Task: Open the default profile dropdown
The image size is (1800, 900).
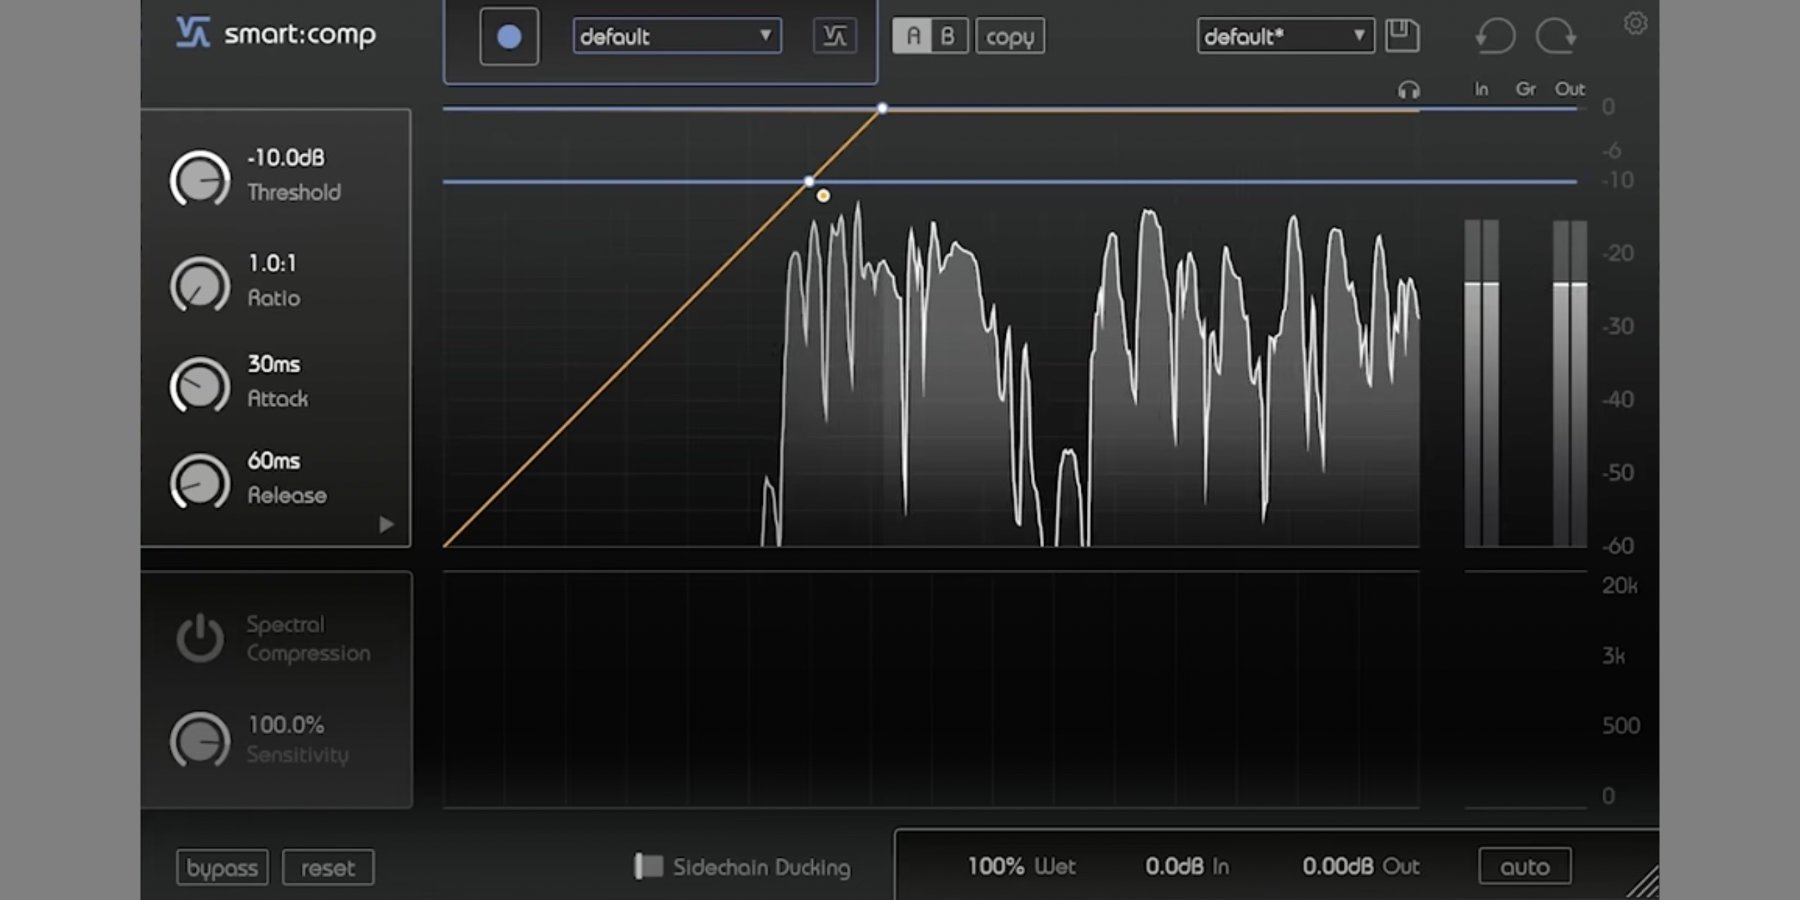Action: (676, 37)
